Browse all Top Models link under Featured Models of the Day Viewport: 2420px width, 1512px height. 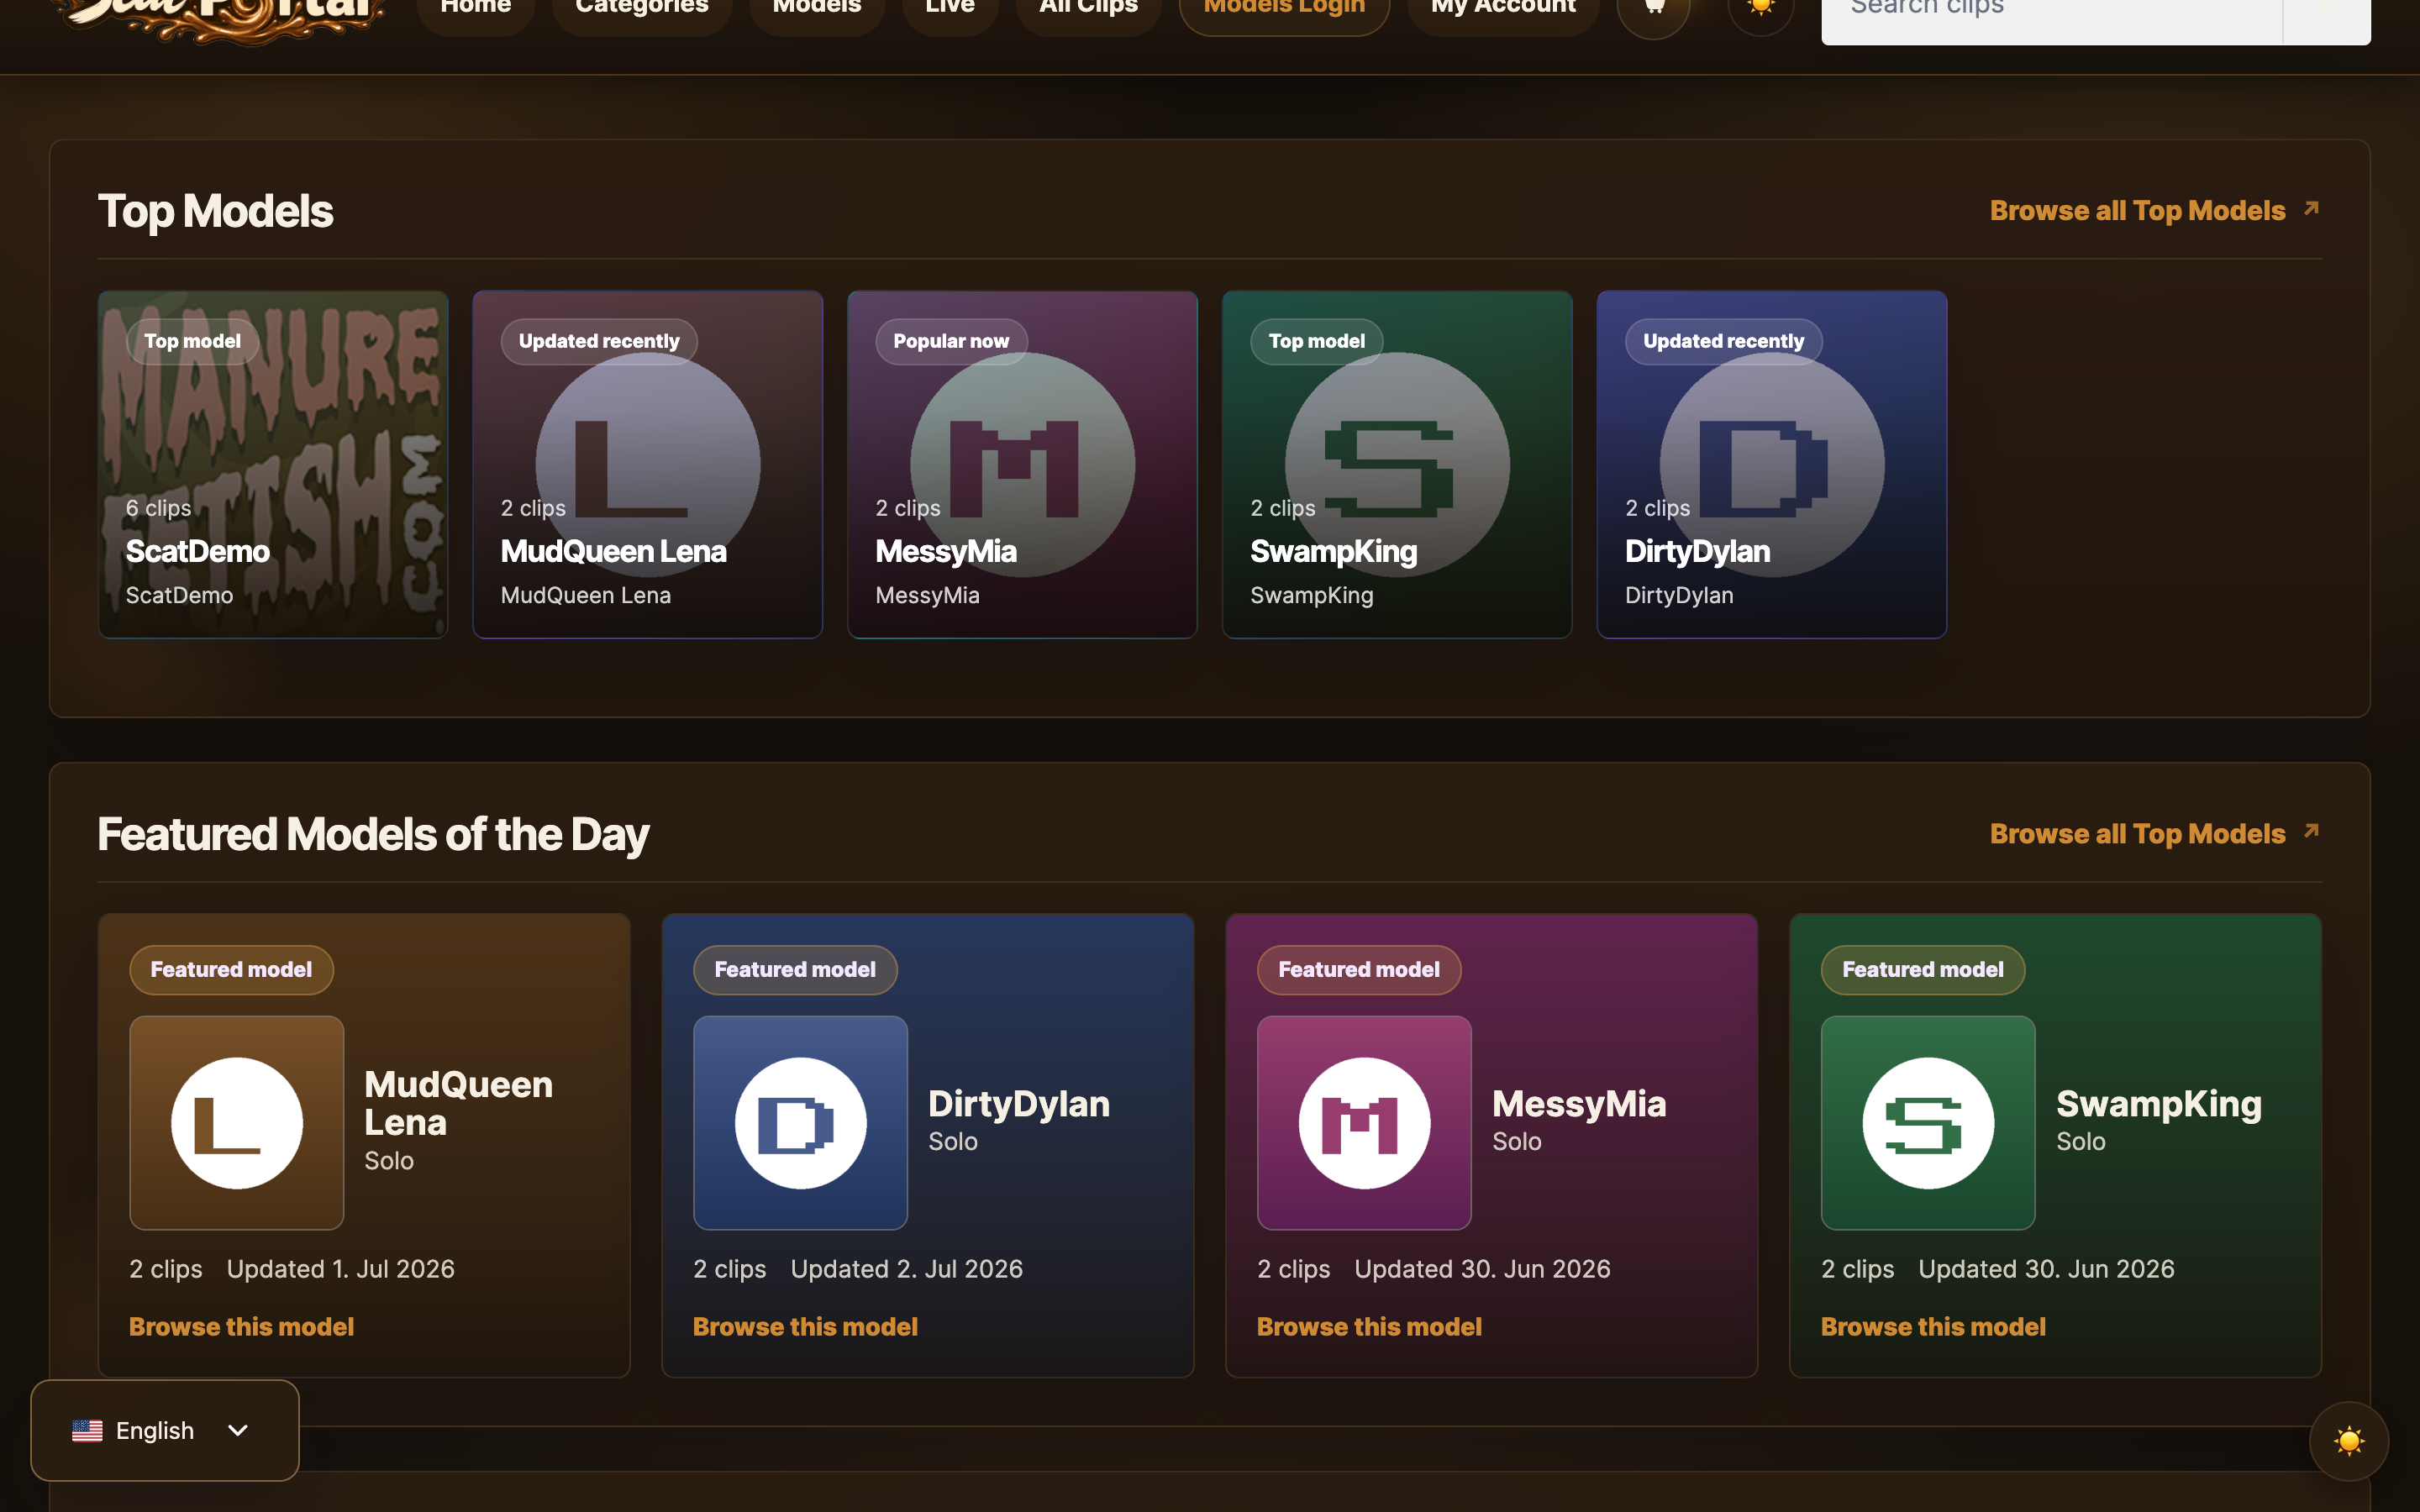point(2155,834)
